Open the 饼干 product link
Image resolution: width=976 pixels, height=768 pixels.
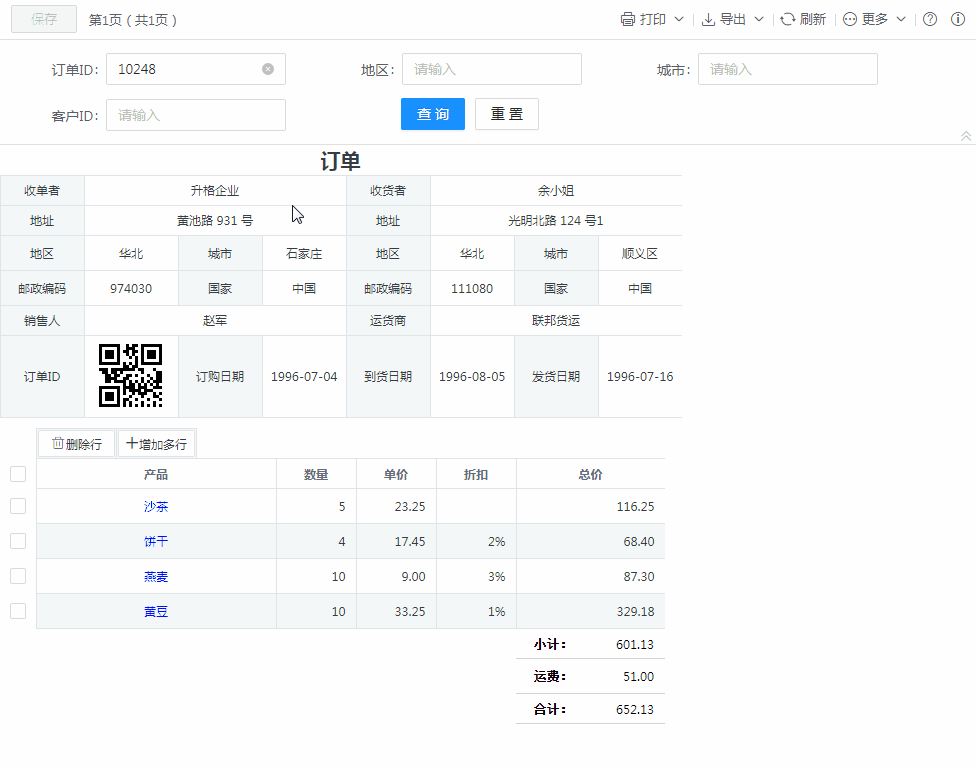pyautogui.click(x=156, y=541)
